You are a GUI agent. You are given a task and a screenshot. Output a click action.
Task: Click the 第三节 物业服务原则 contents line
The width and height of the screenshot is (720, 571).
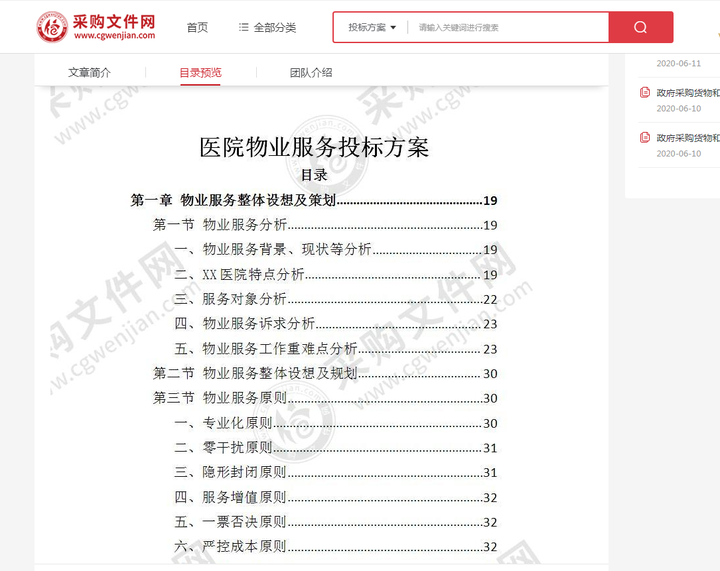tap(325, 398)
